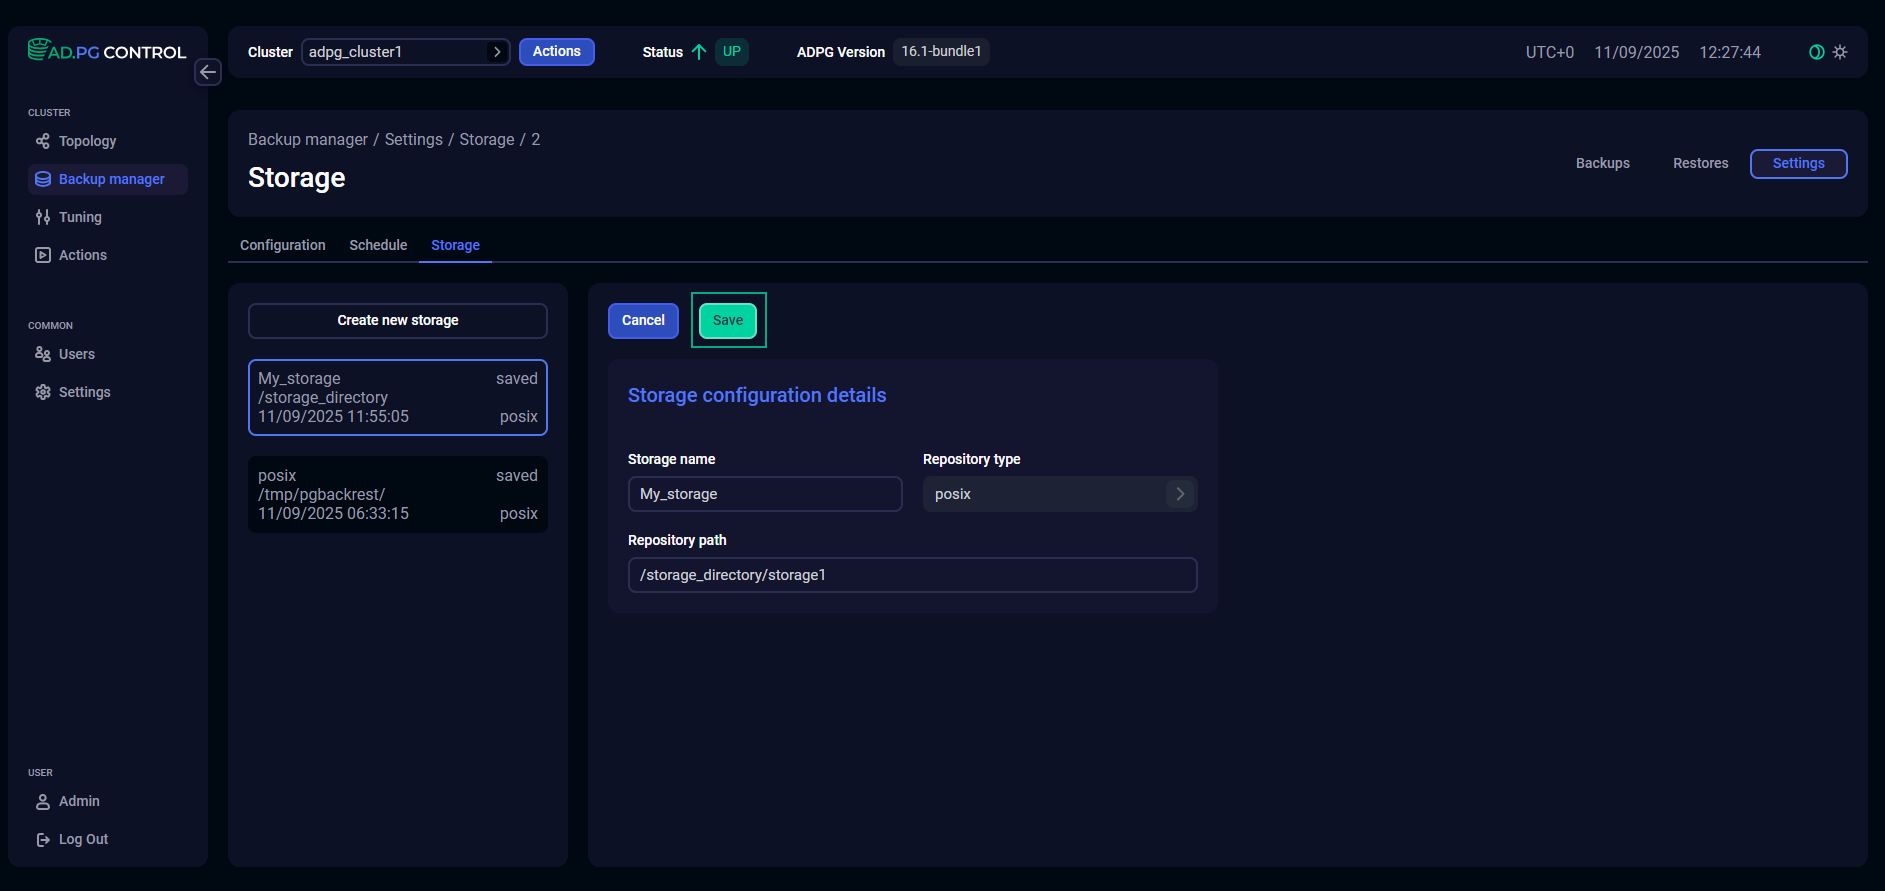Click the Actions play icon in sidebar

43,255
